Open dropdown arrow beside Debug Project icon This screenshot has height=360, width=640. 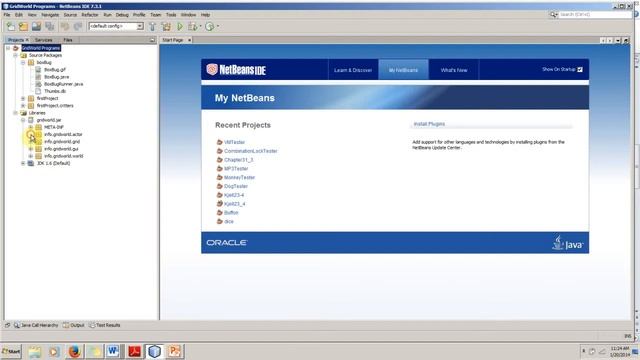click(x=200, y=27)
